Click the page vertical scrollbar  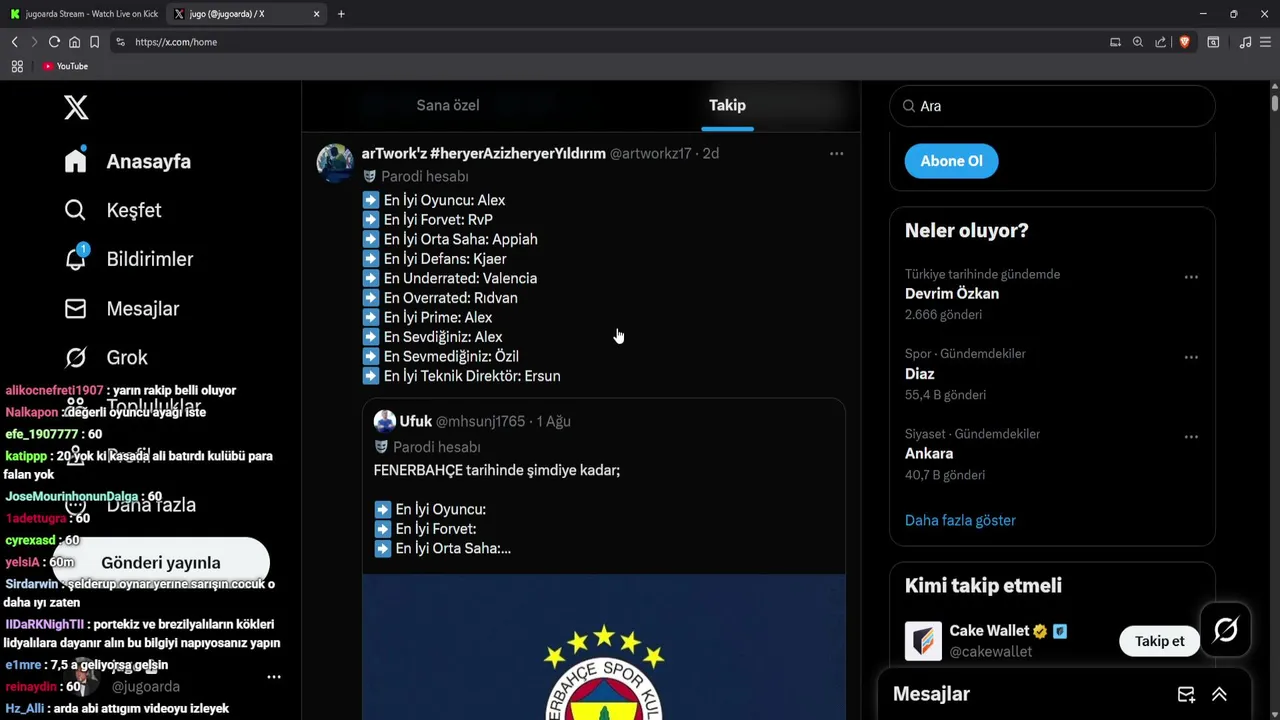coord(1275,103)
